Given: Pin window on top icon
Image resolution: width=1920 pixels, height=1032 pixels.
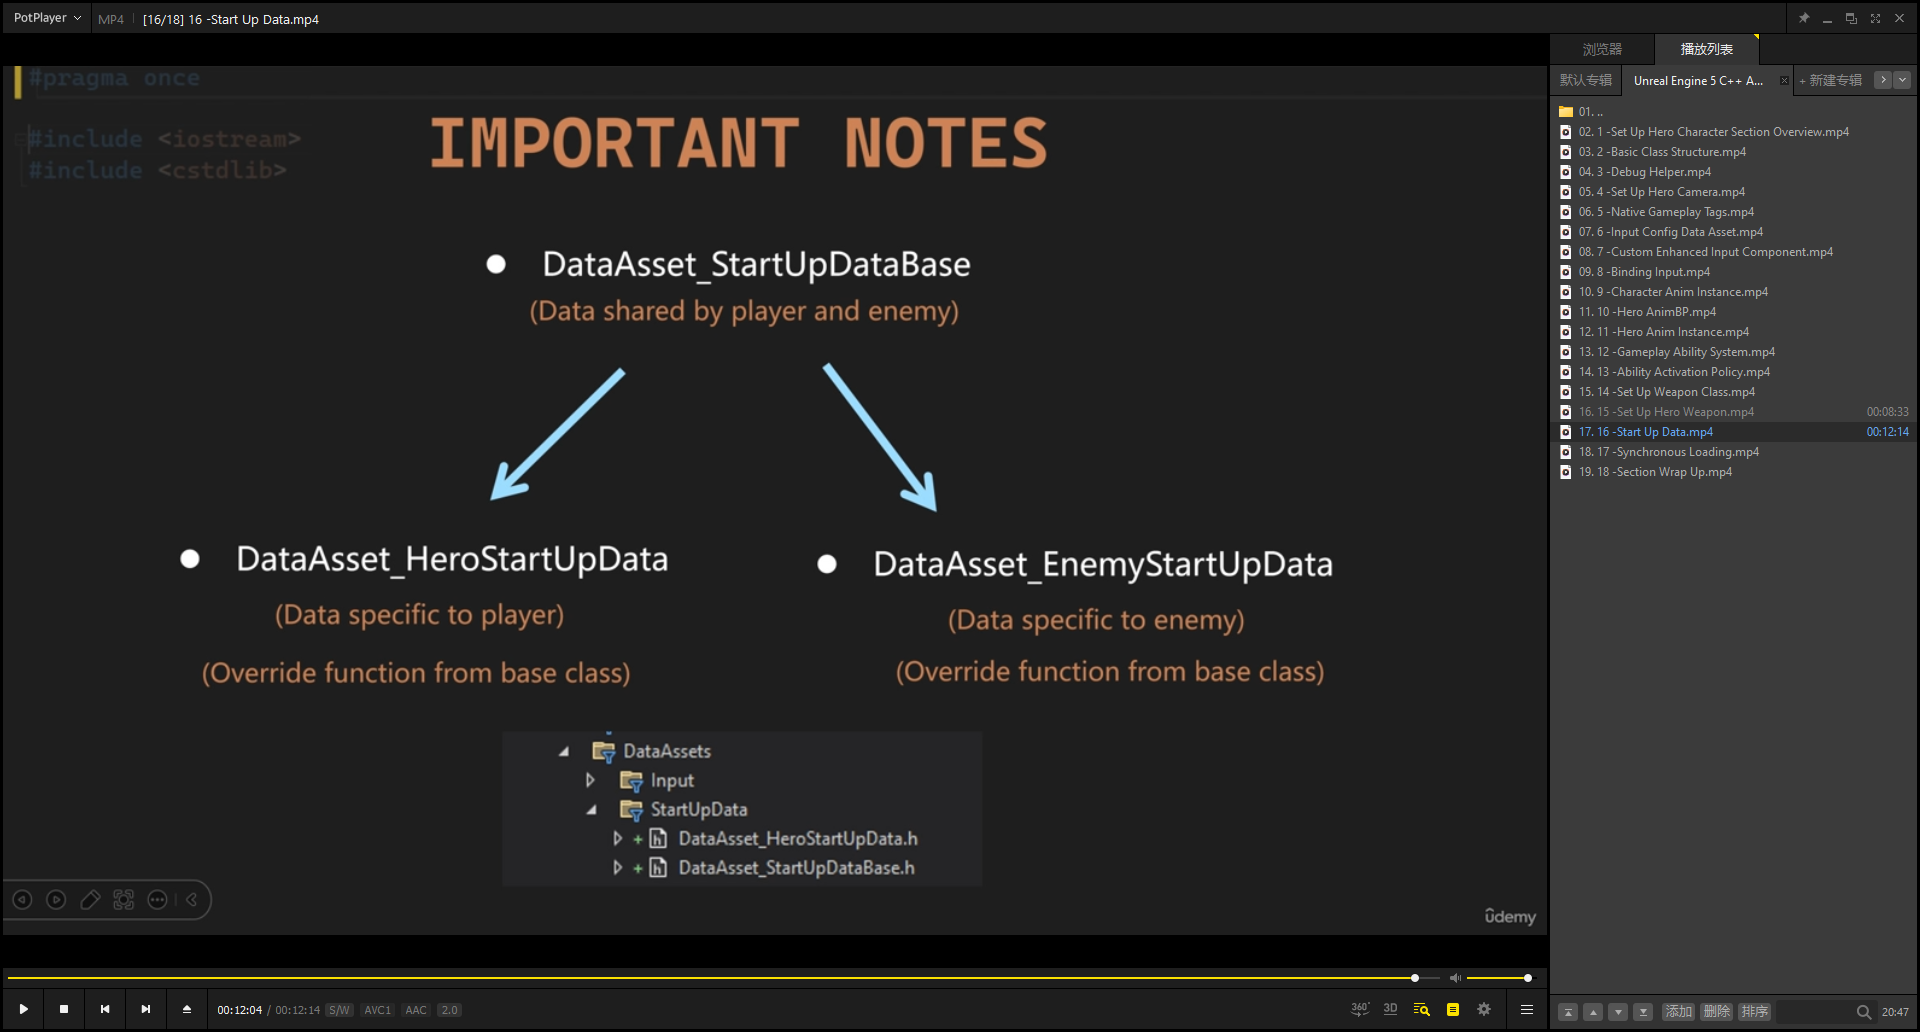Looking at the screenshot, I should pyautogui.click(x=1804, y=18).
